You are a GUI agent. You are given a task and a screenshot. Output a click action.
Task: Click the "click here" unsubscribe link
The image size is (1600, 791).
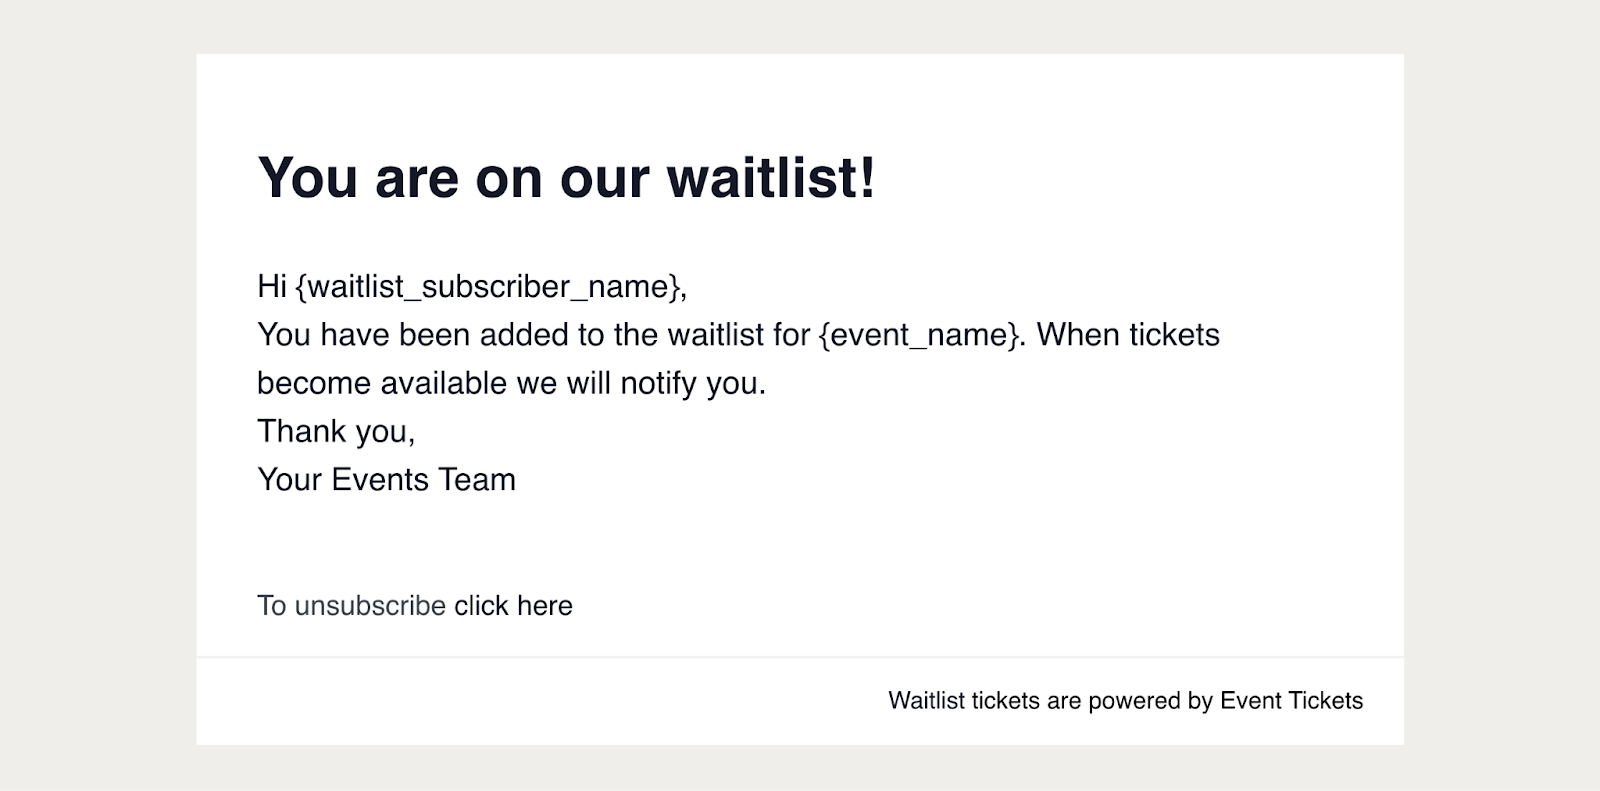513,606
